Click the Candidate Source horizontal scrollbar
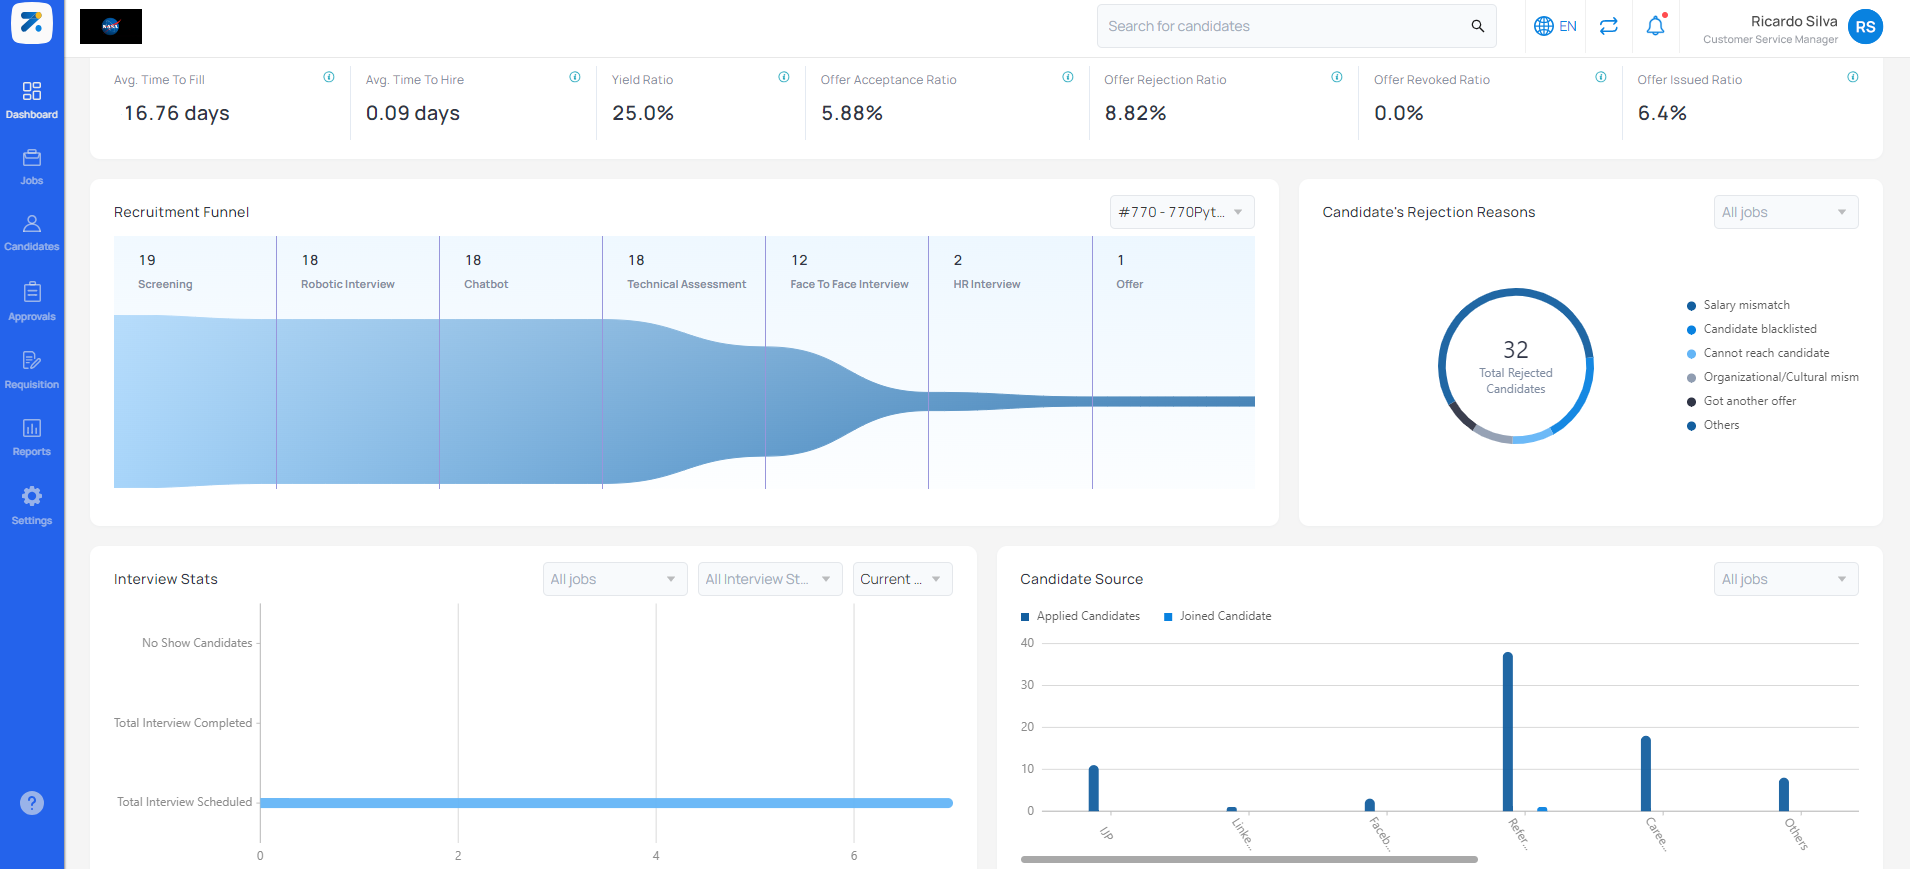 pos(1249,859)
